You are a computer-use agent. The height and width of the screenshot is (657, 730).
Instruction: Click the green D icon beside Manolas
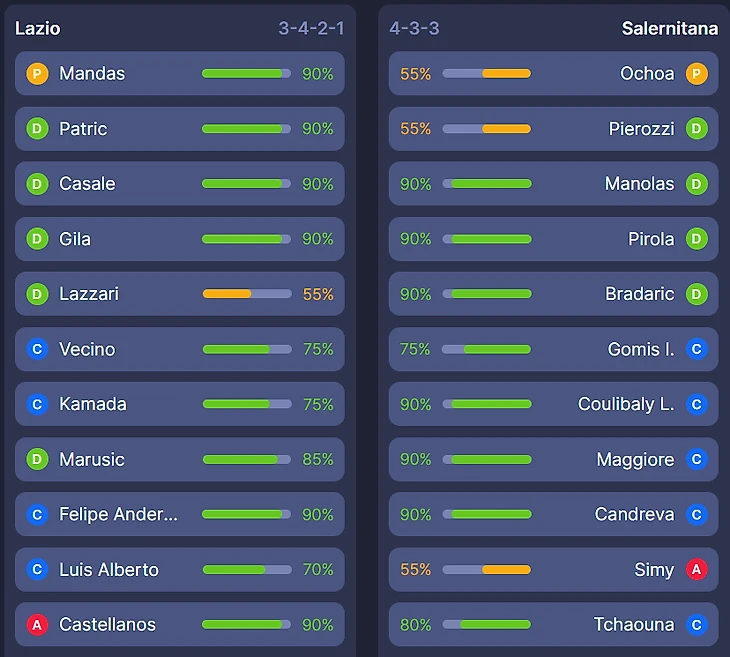696,184
